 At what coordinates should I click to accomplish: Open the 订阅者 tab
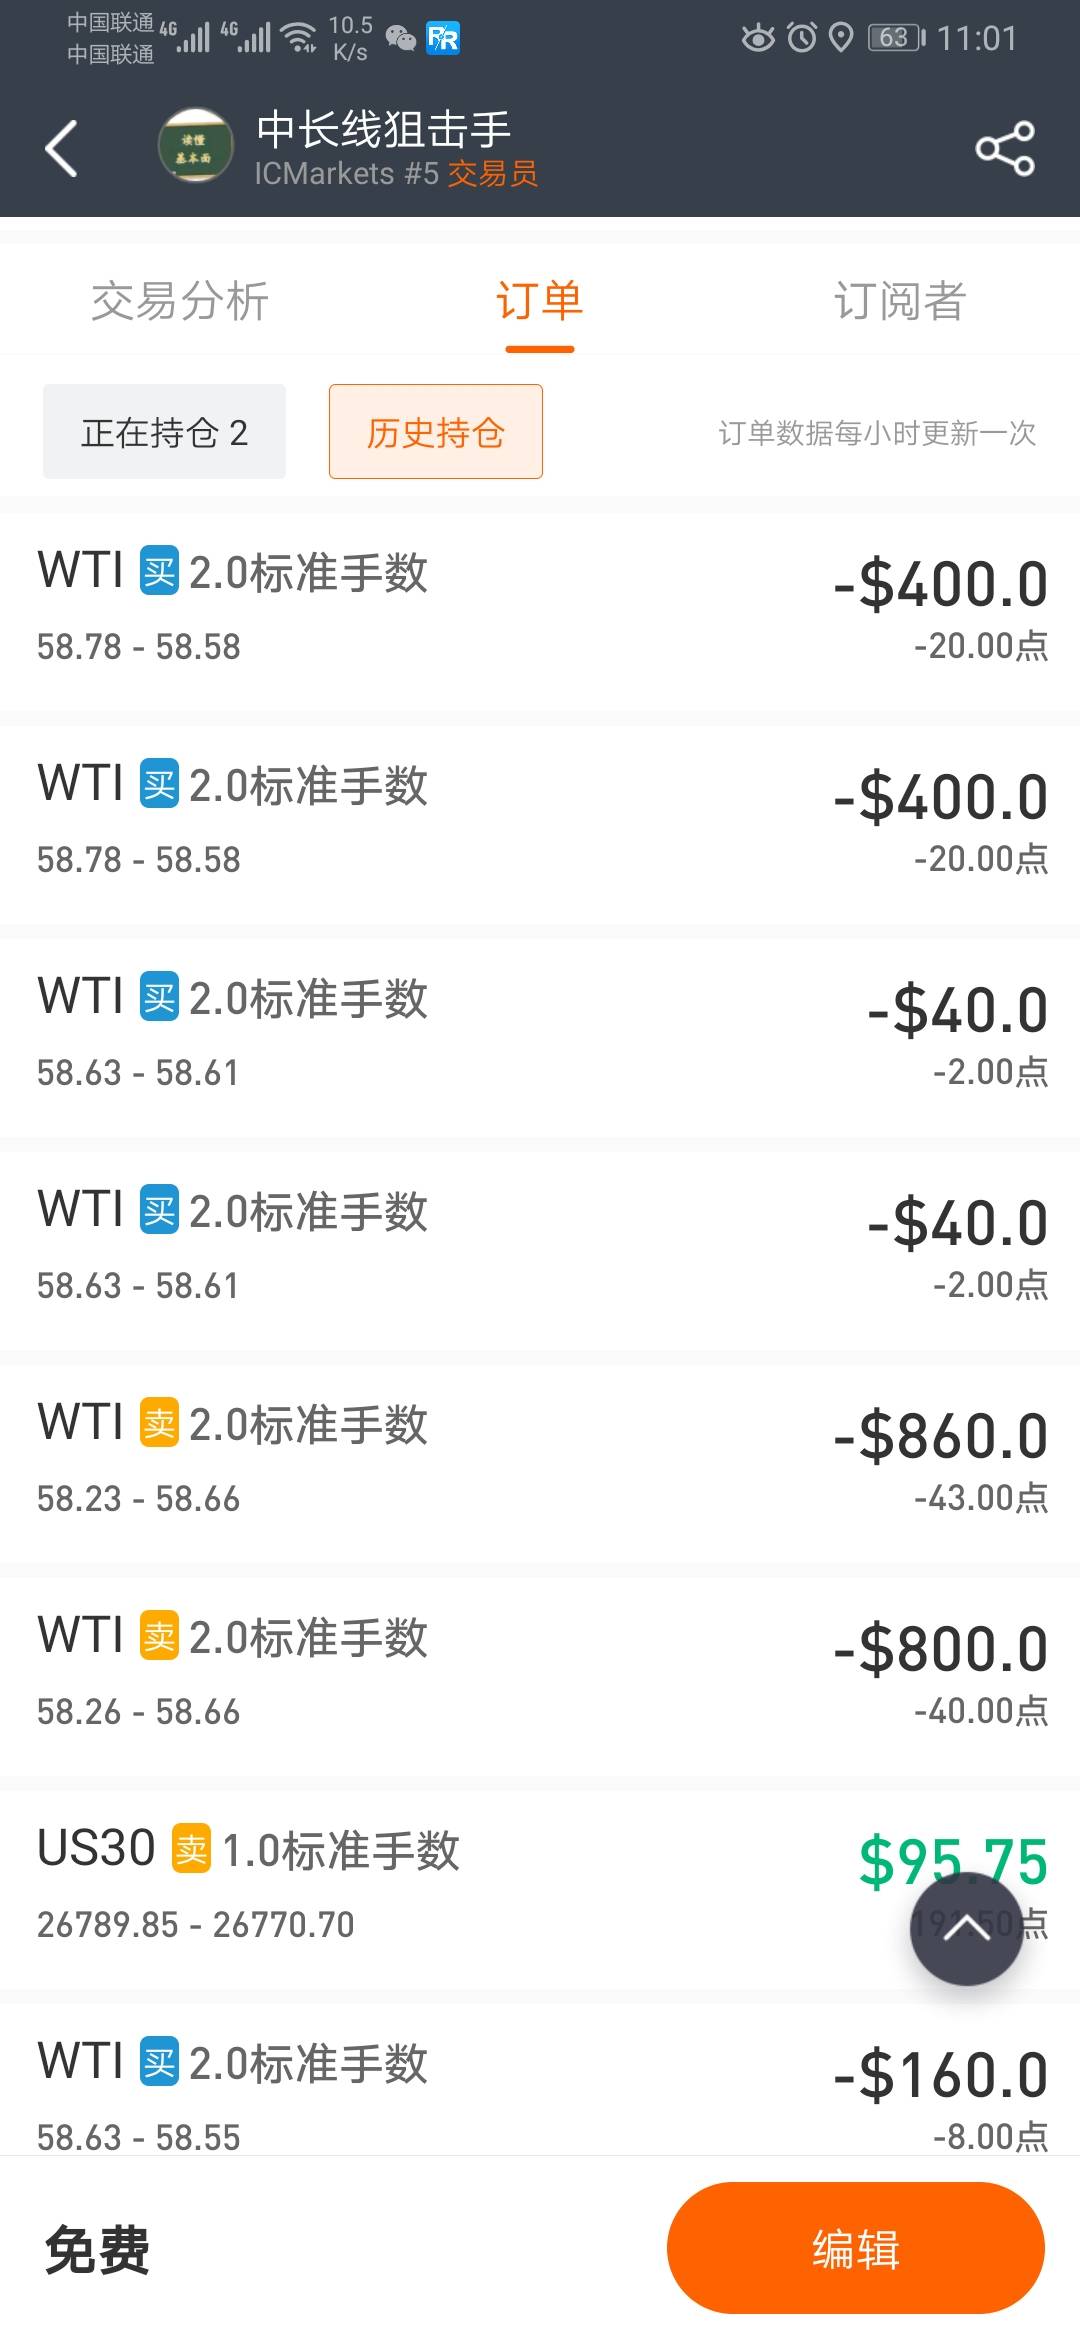click(x=899, y=301)
